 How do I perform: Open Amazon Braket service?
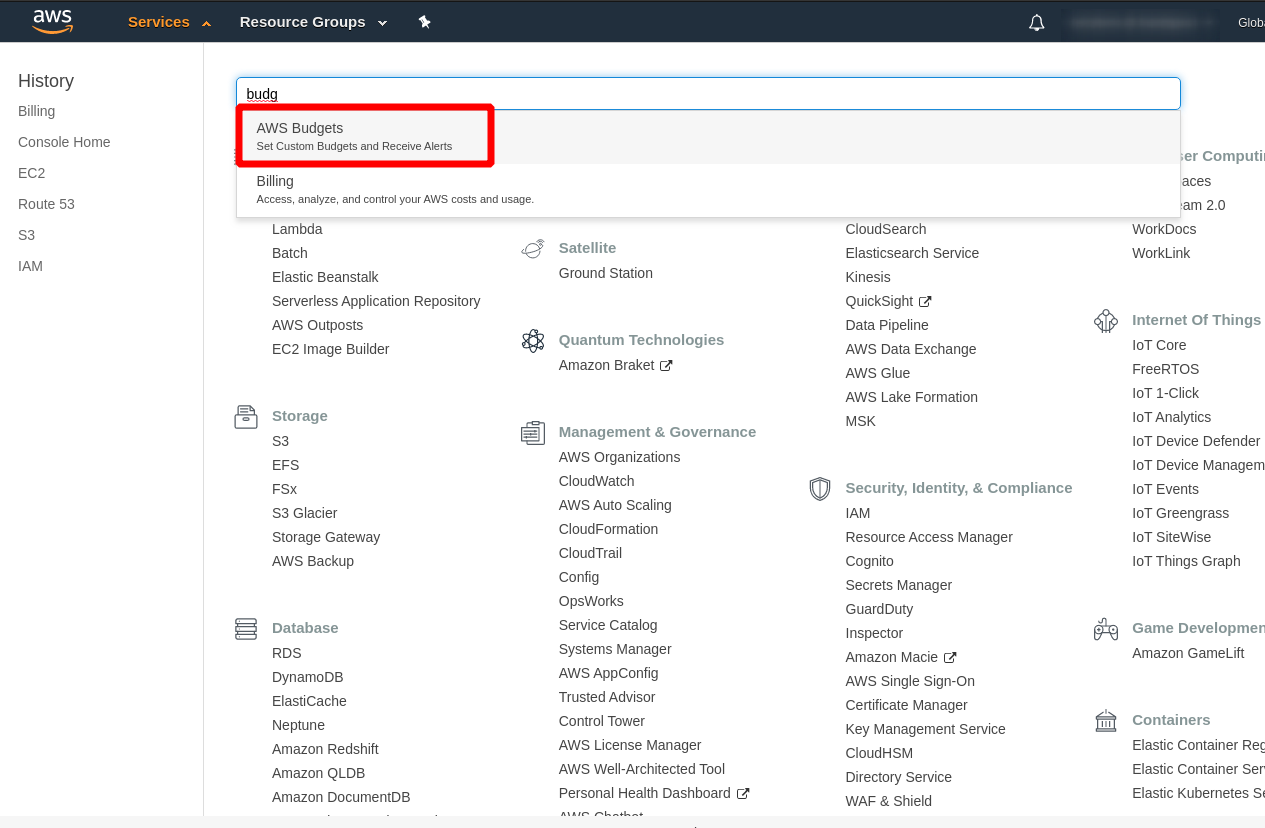[606, 365]
